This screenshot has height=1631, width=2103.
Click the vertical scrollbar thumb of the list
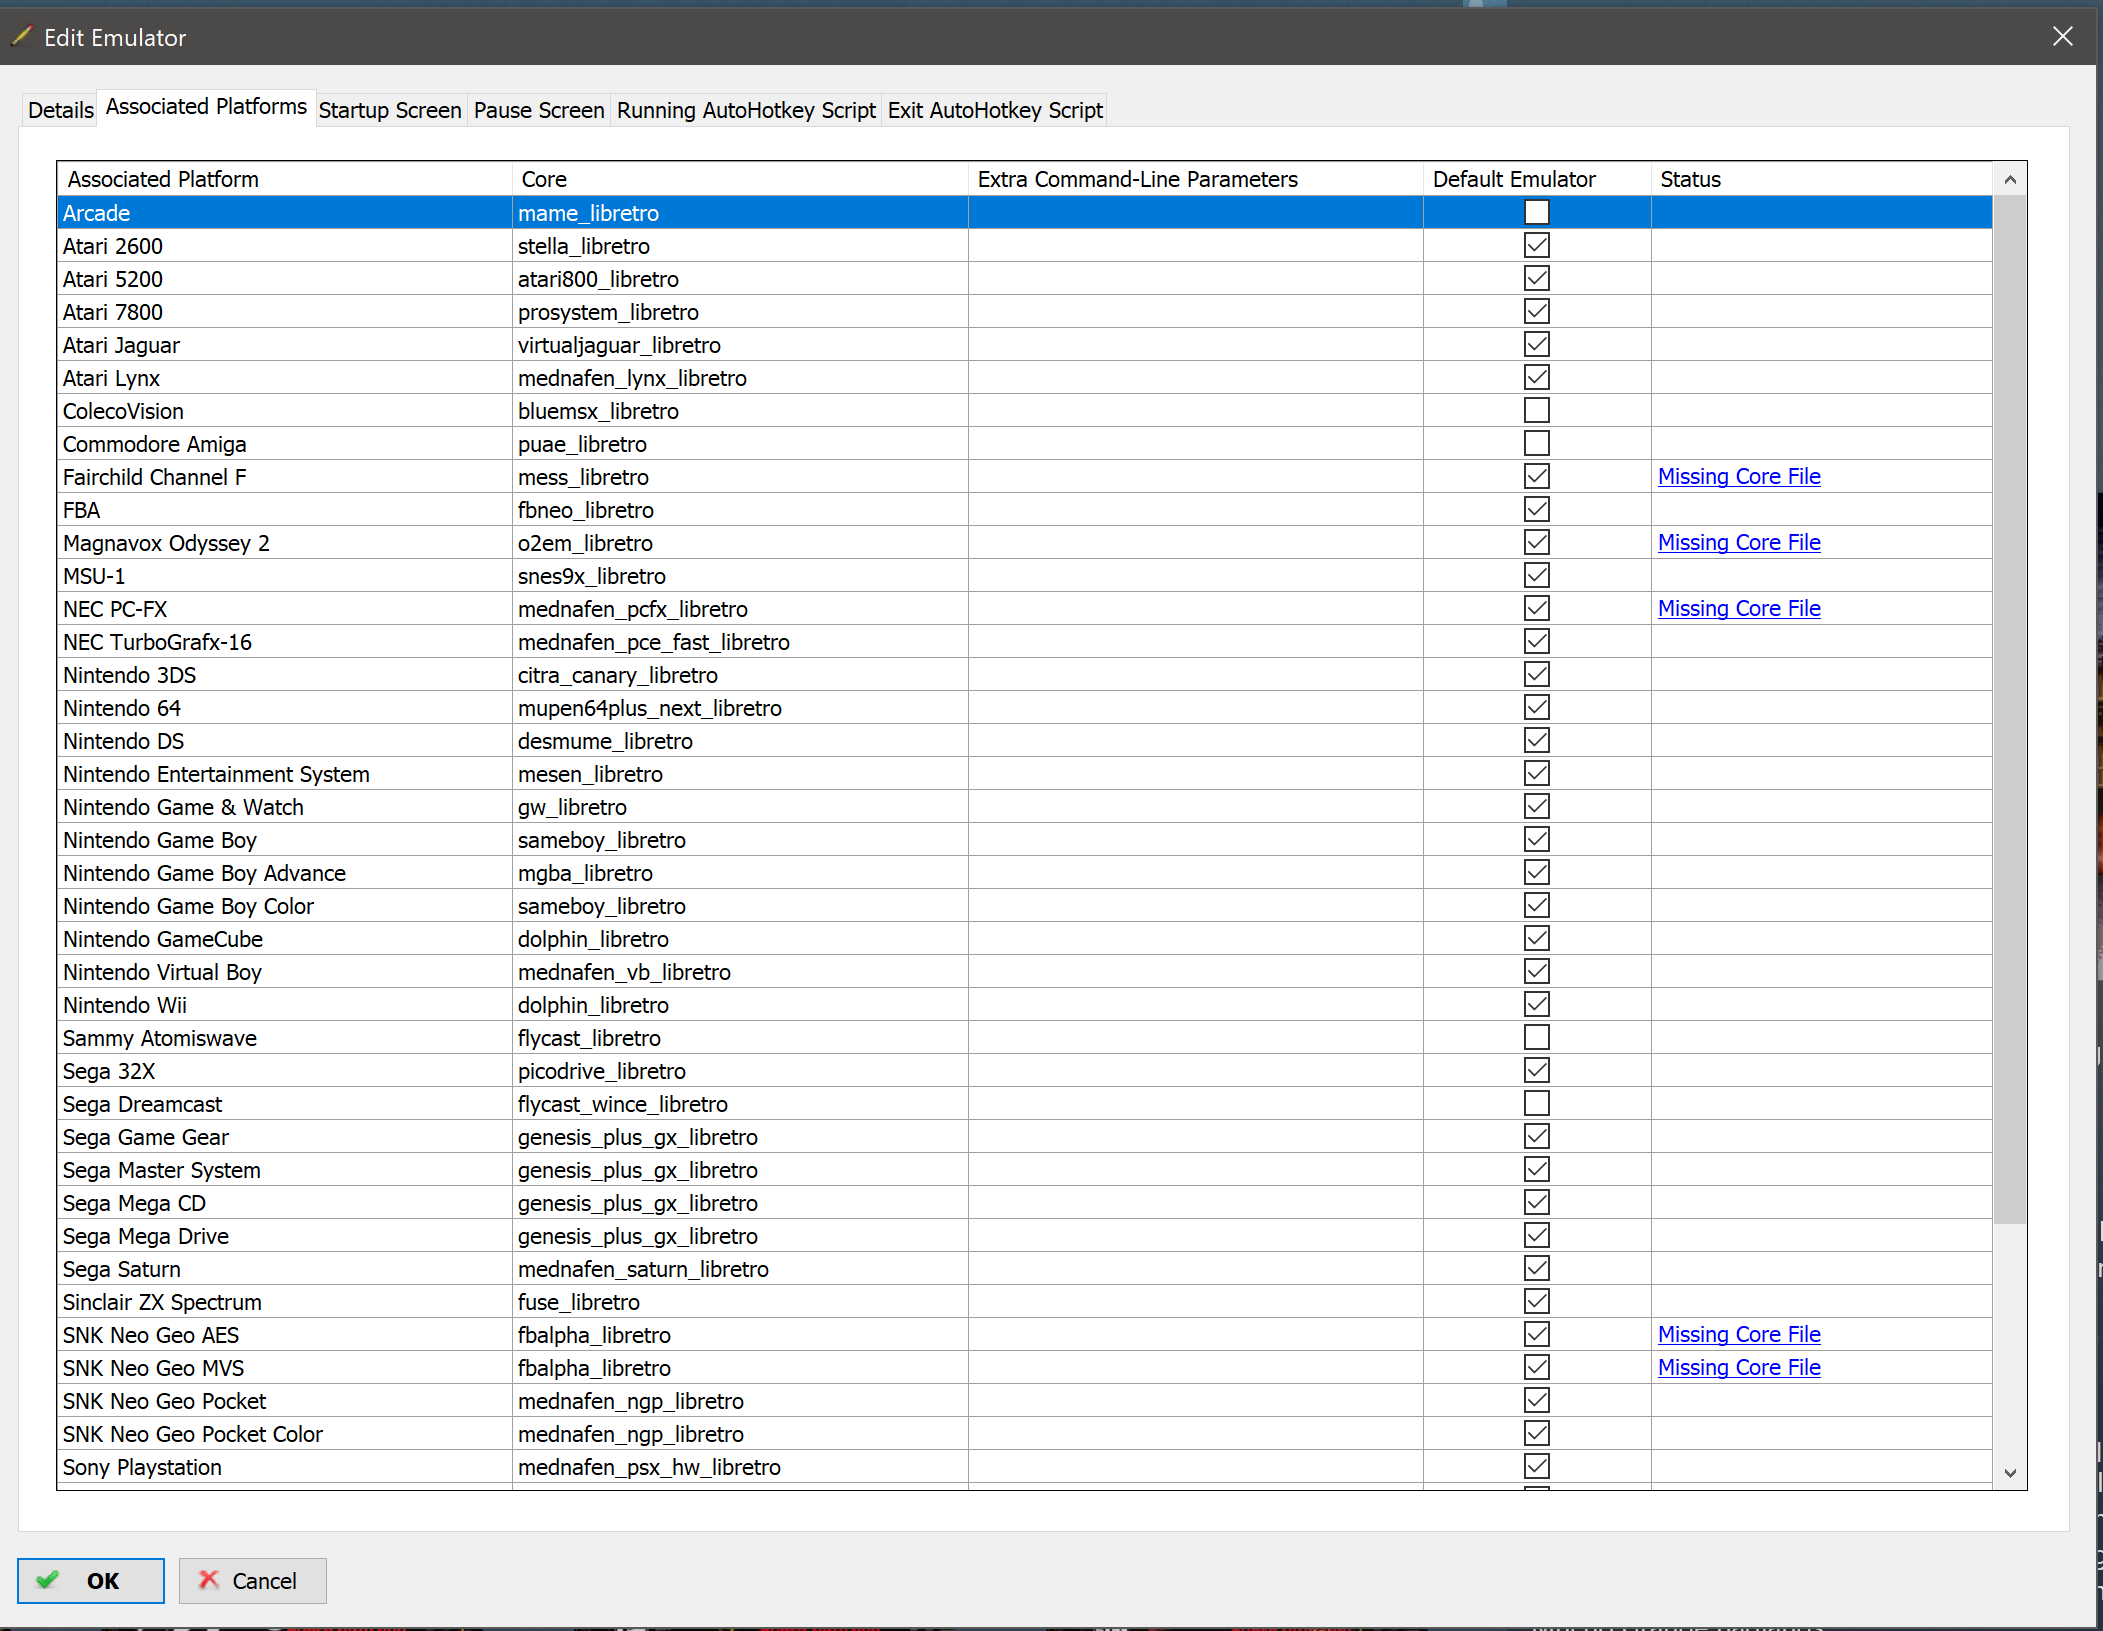point(2010,709)
